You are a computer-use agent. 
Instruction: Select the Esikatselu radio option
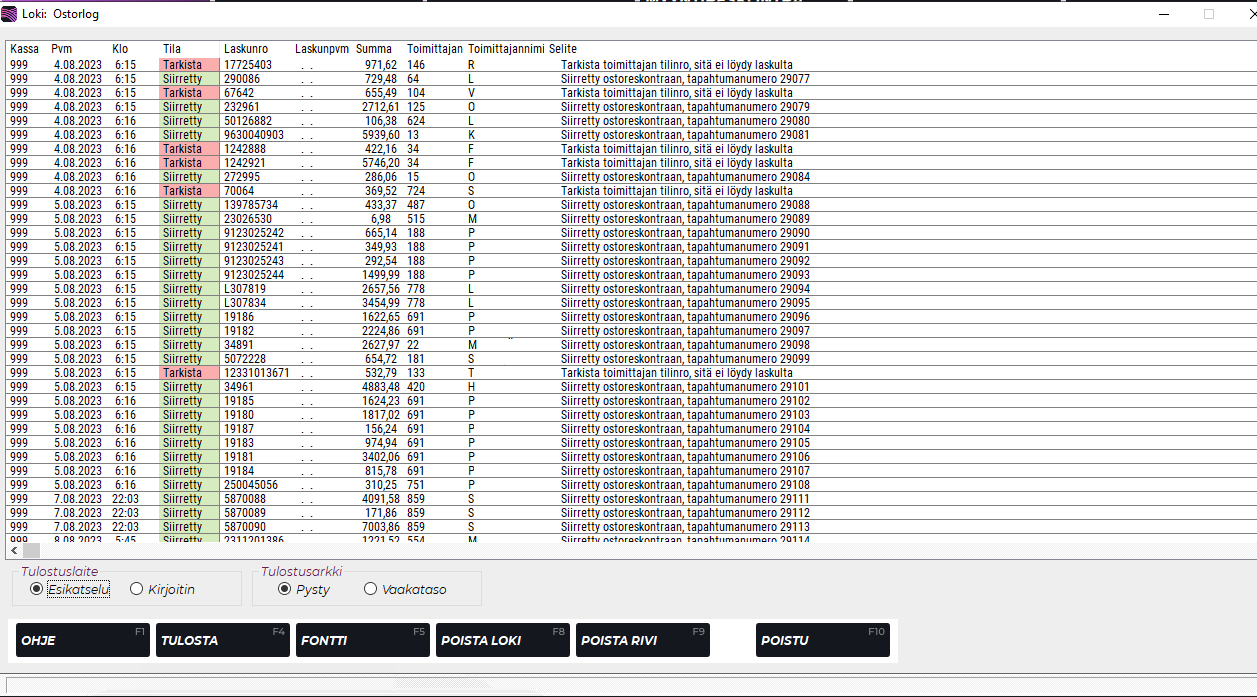pyautogui.click(x=37, y=590)
